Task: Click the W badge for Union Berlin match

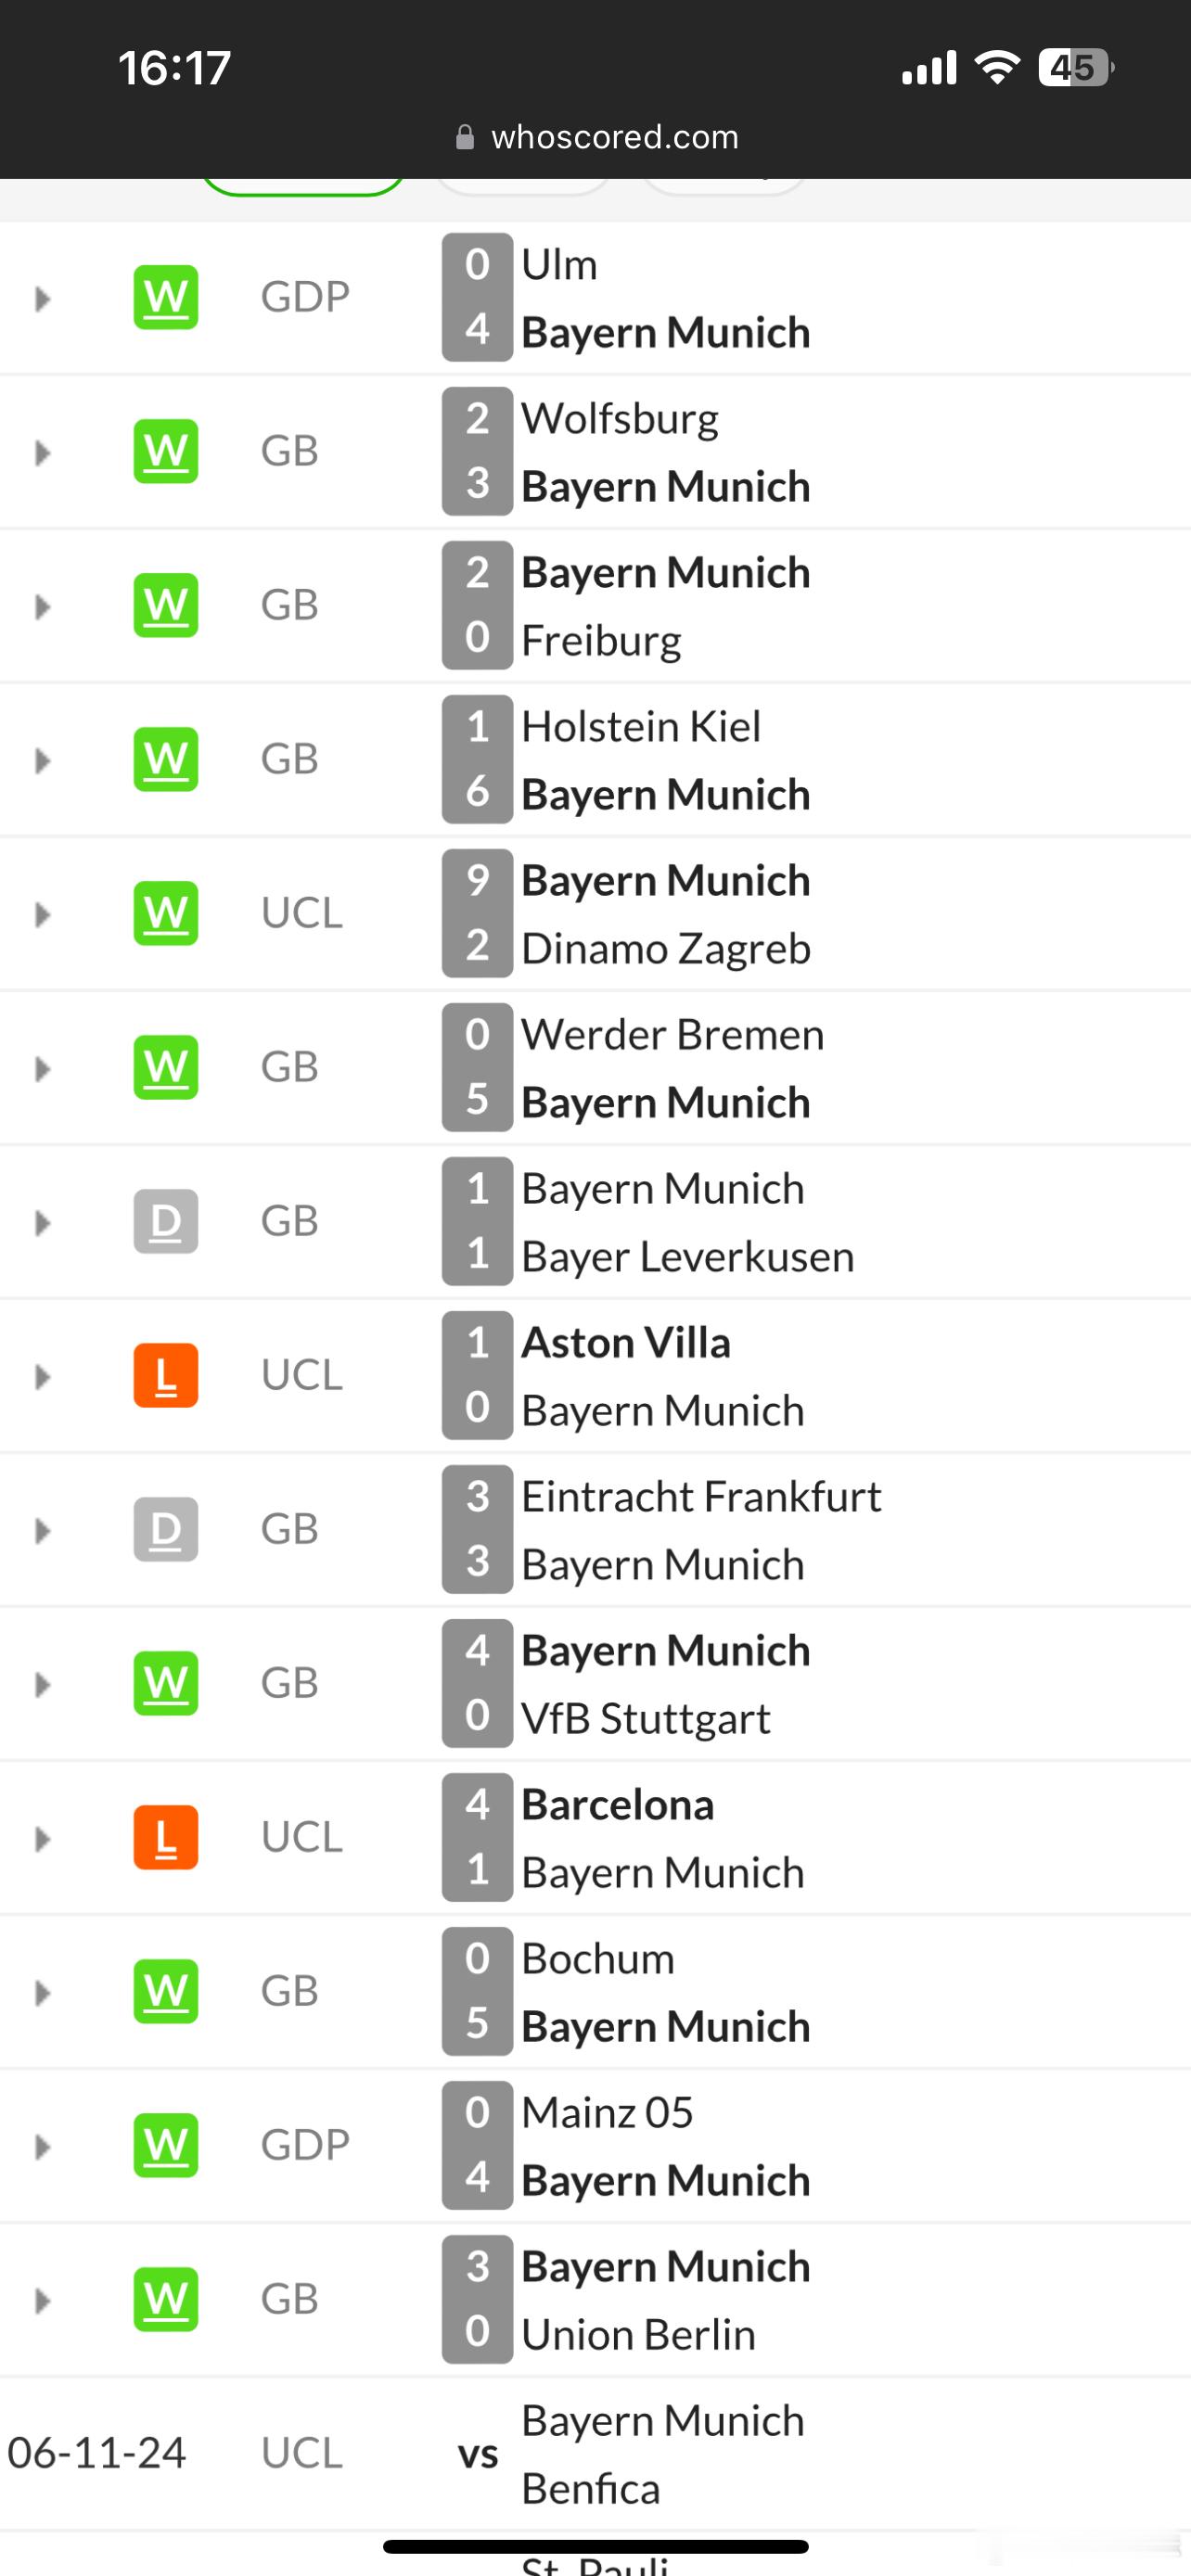Action: tap(166, 2299)
